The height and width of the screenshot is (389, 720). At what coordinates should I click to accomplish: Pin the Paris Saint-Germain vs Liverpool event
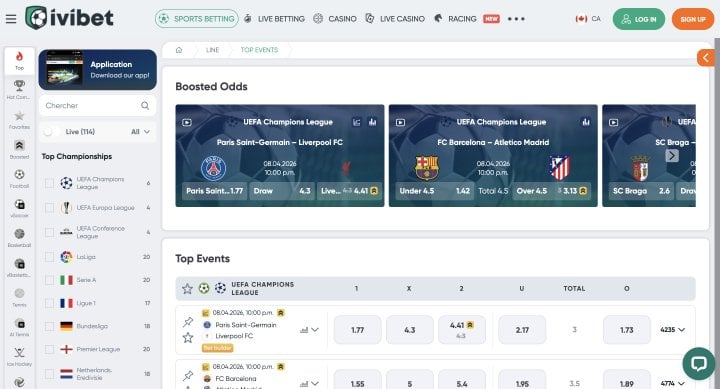click(x=188, y=322)
